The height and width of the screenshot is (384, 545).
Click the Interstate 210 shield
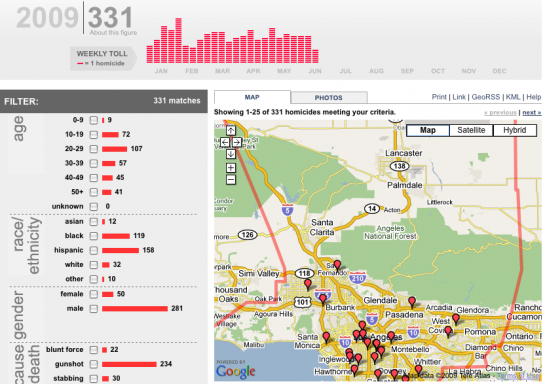(358, 278)
